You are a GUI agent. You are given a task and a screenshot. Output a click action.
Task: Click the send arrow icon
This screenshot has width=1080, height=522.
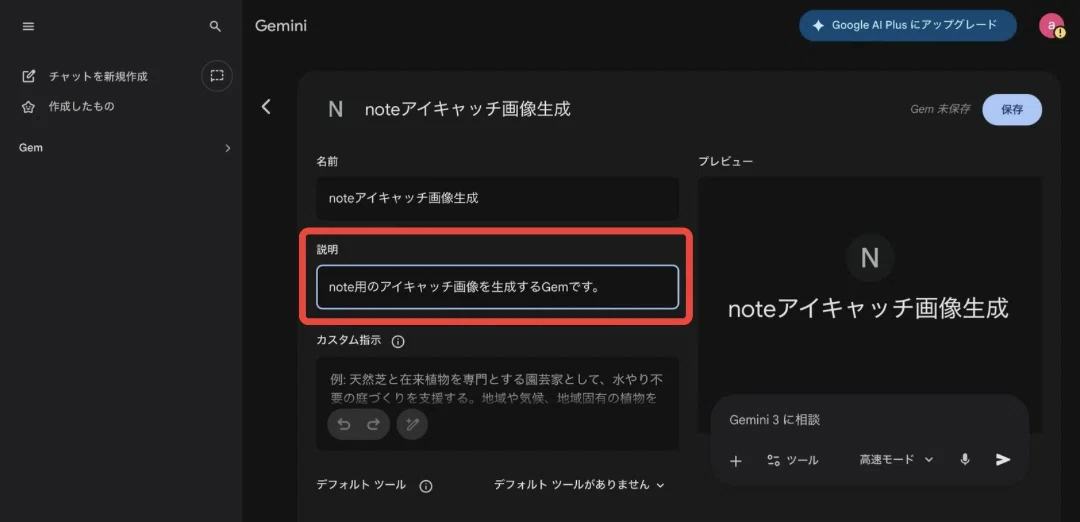pyautogui.click(x=1003, y=460)
